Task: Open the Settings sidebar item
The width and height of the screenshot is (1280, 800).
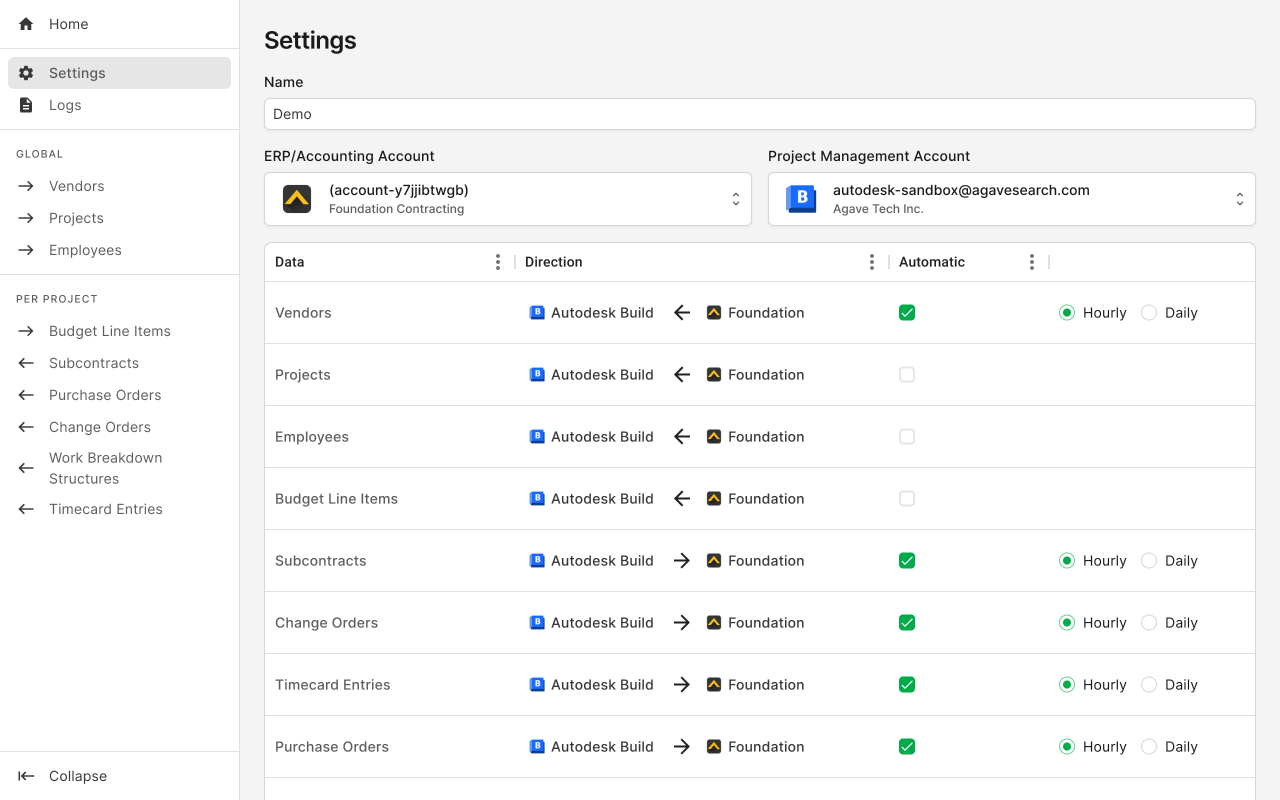Action: pyautogui.click(x=119, y=73)
